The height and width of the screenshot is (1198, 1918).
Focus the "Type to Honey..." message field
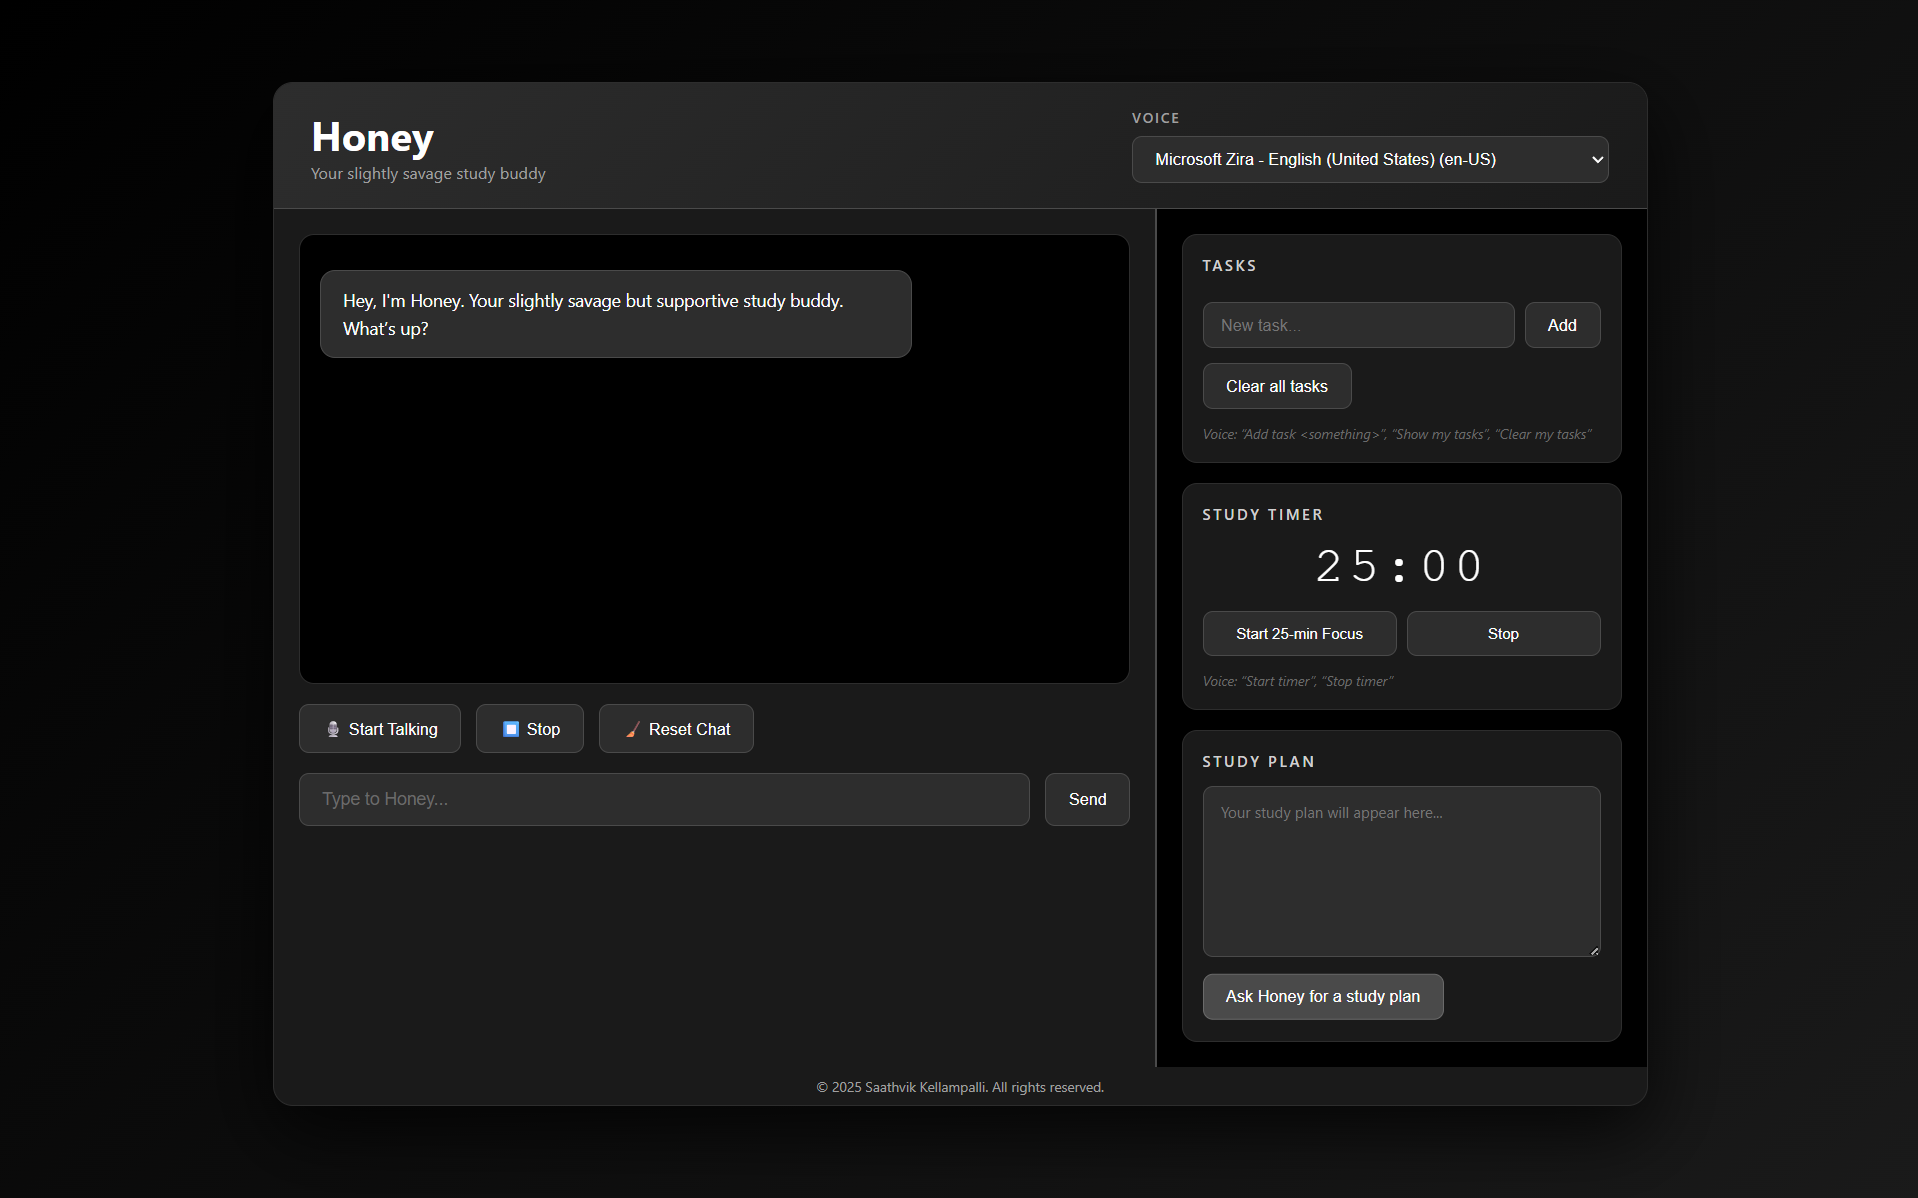pyautogui.click(x=663, y=799)
